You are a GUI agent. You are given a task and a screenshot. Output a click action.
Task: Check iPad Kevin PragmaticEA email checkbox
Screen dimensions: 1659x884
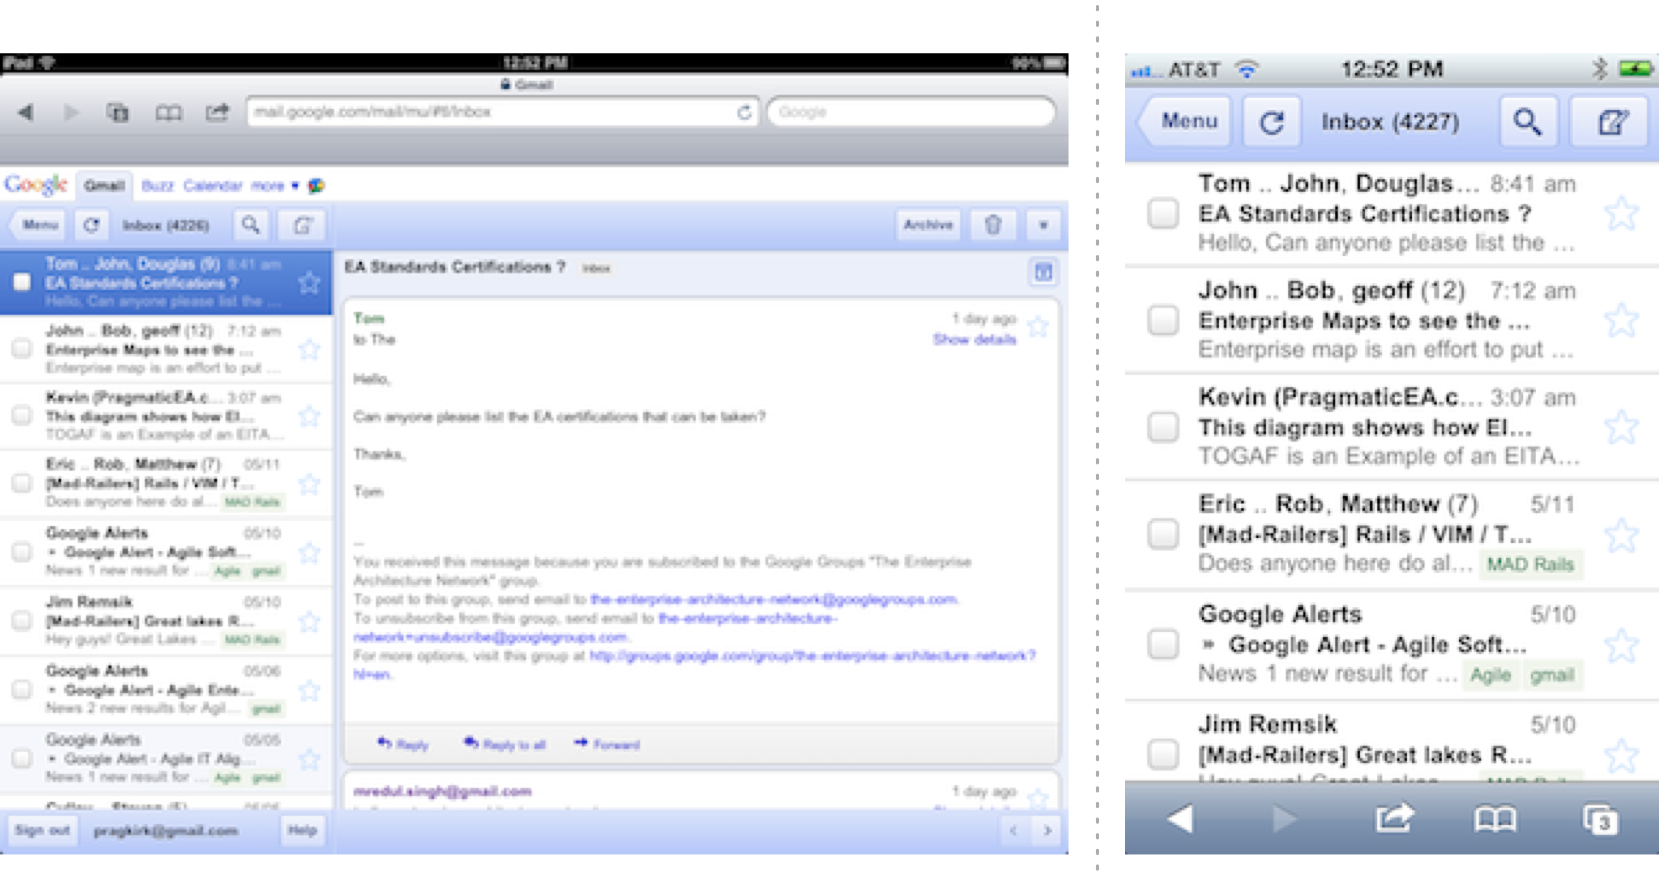(x=21, y=415)
